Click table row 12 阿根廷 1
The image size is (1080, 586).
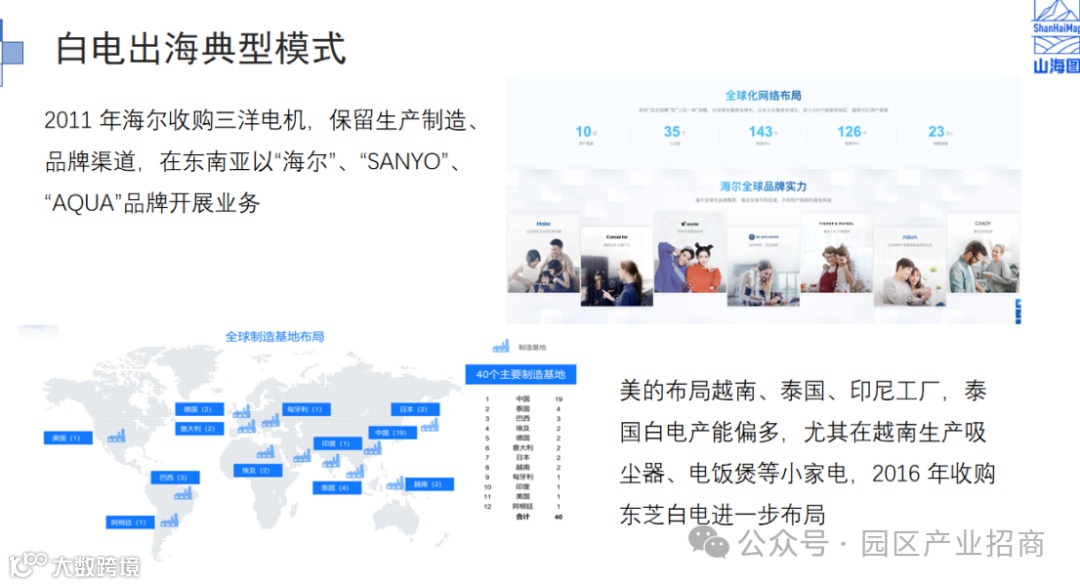[523, 506]
